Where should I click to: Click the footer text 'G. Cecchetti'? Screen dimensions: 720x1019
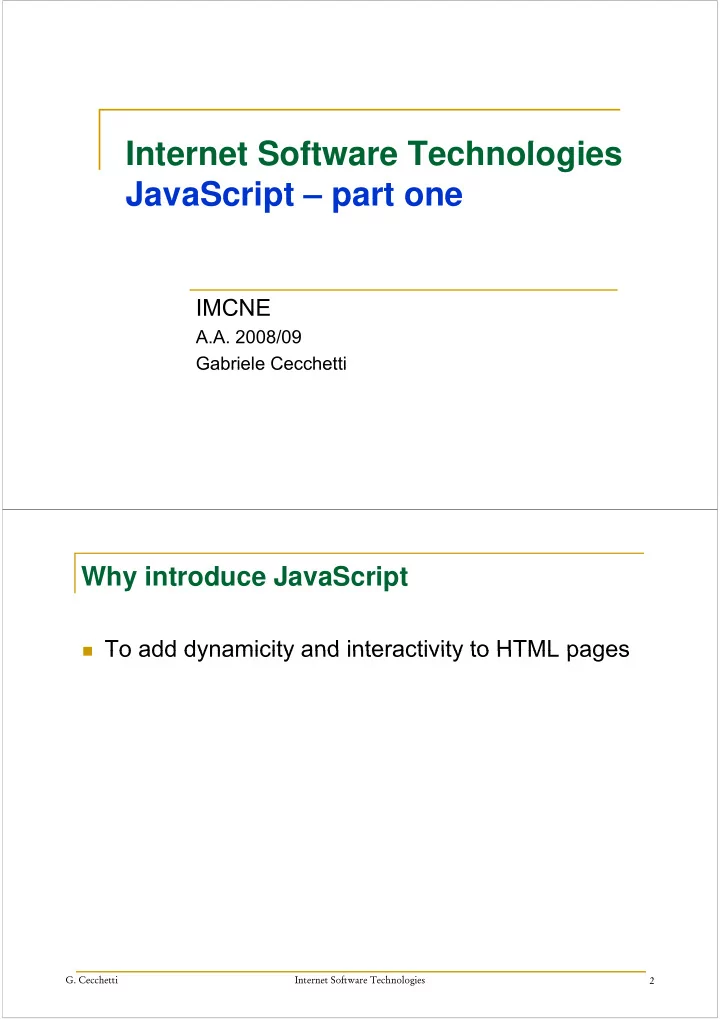[x=92, y=980]
